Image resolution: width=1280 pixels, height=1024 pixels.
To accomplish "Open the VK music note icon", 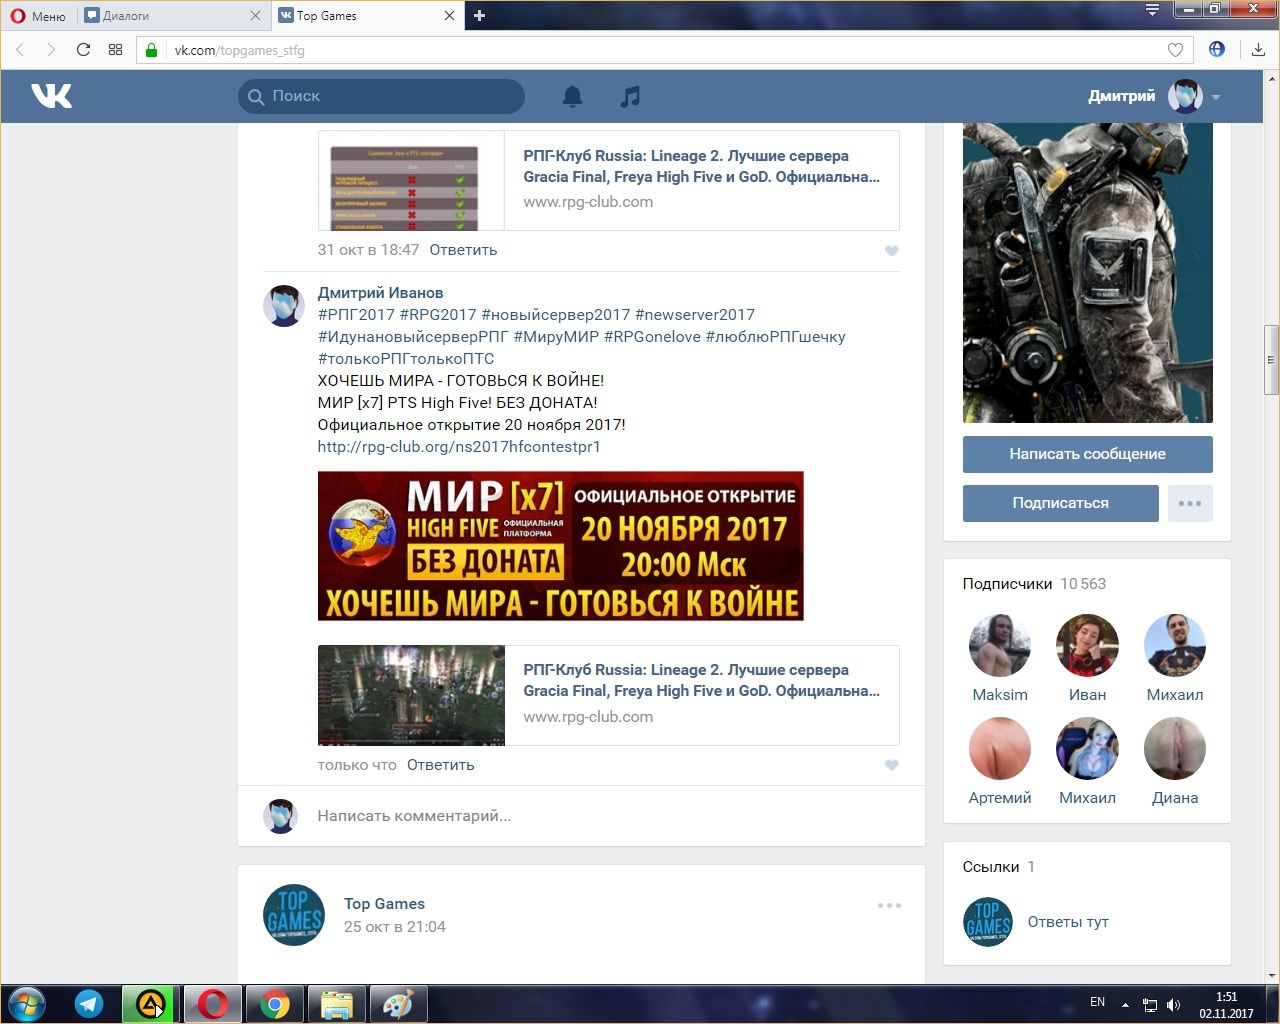I will tap(629, 96).
